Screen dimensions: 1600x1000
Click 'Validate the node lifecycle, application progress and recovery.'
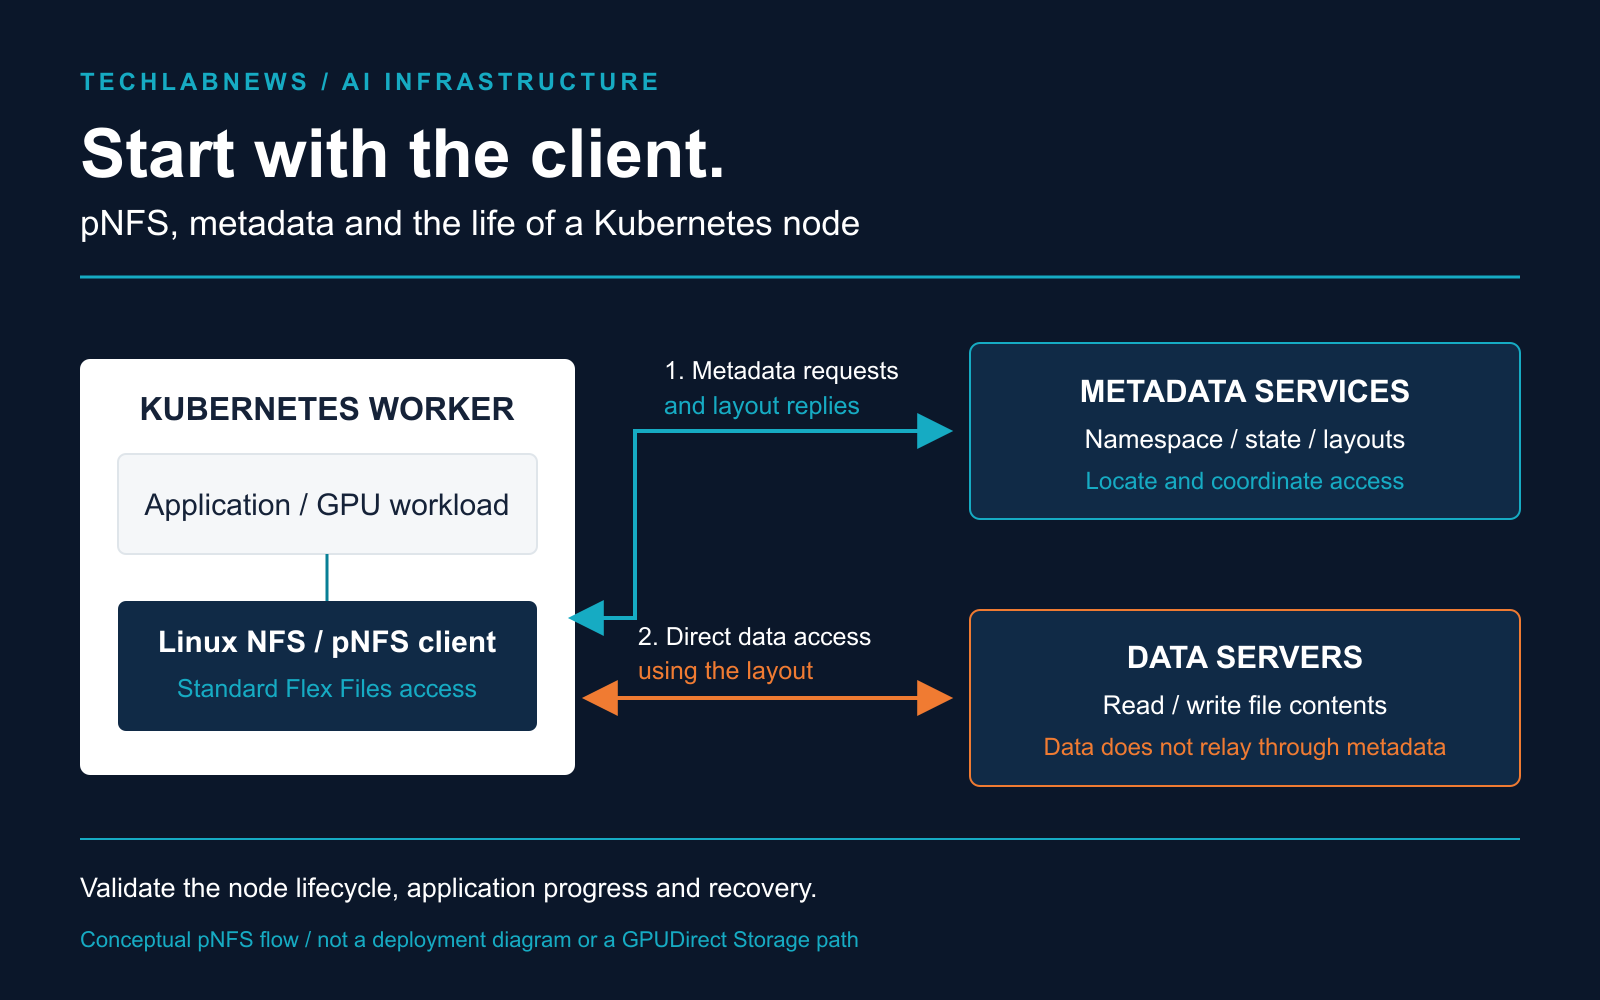[x=448, y=888]
